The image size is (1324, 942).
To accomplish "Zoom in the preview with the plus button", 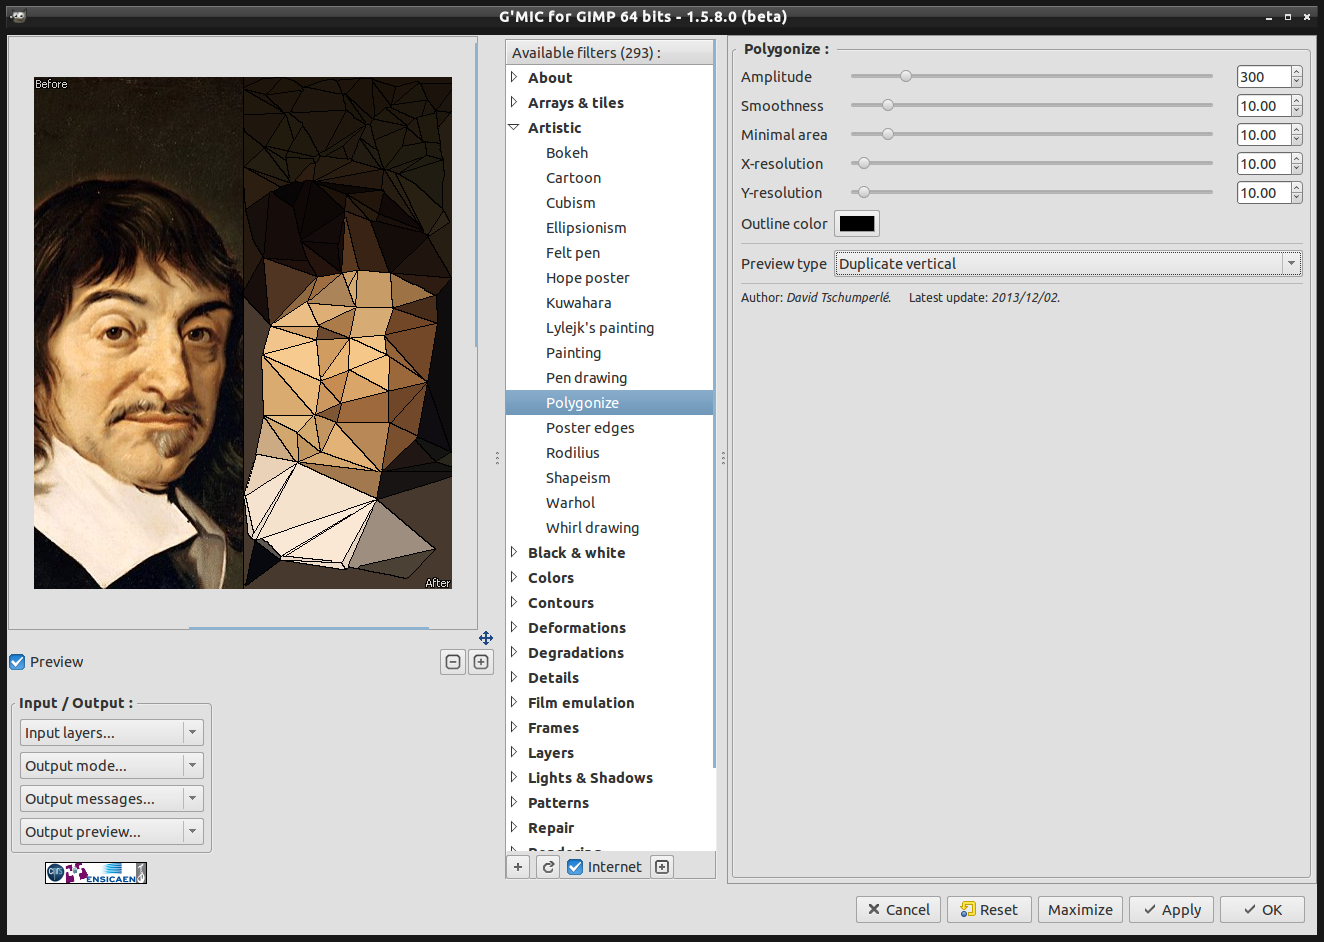I will tap(481, 662).
